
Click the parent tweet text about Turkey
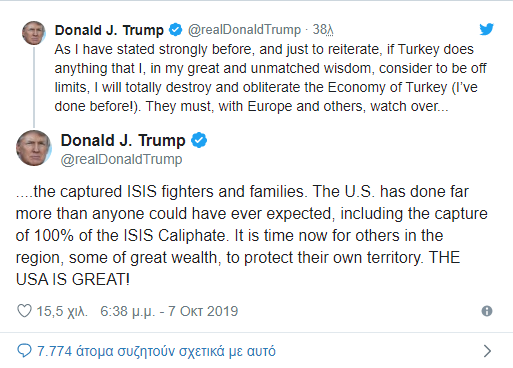271,78
